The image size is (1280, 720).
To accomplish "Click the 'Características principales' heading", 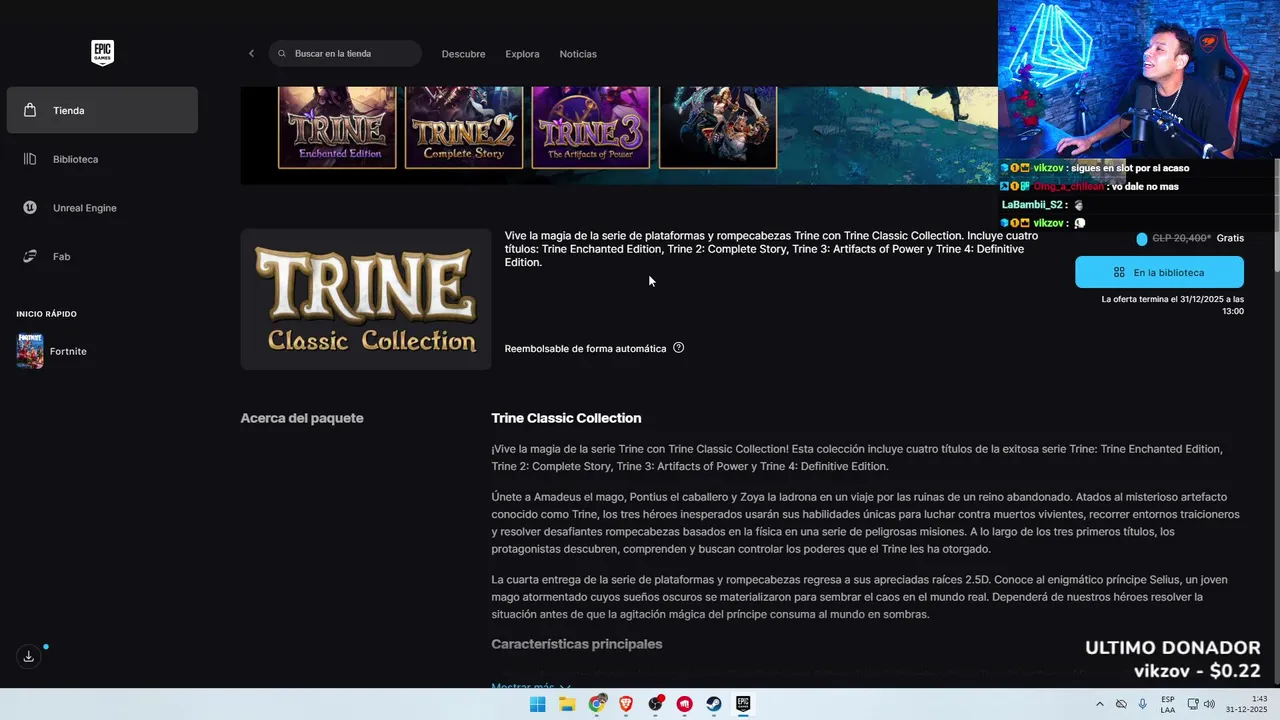I will (x=577, y=644).
